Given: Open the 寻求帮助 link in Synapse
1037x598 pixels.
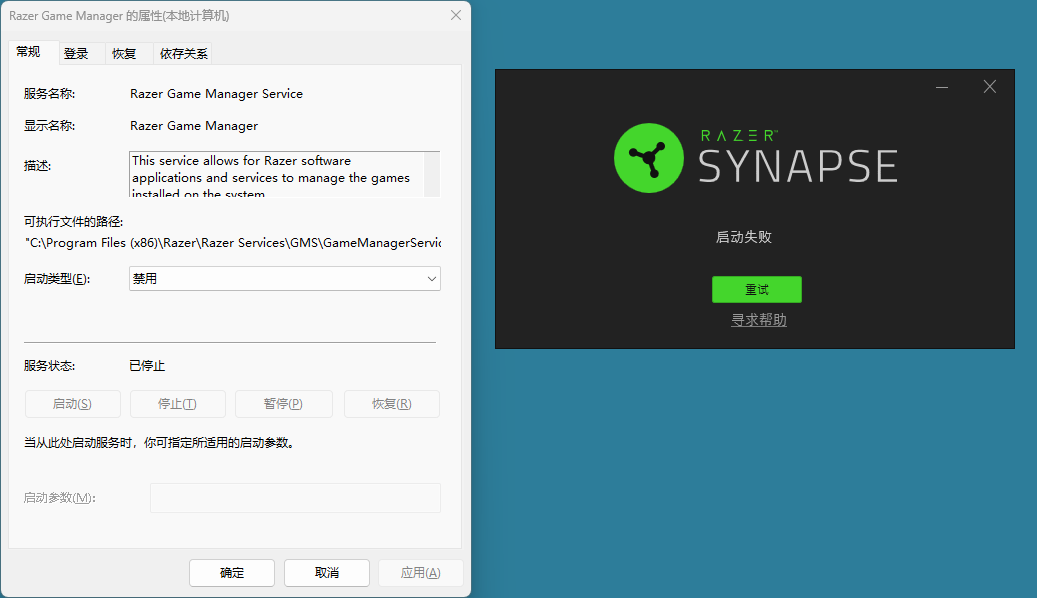Looking at the screenshot, I should tap(759, 320).
